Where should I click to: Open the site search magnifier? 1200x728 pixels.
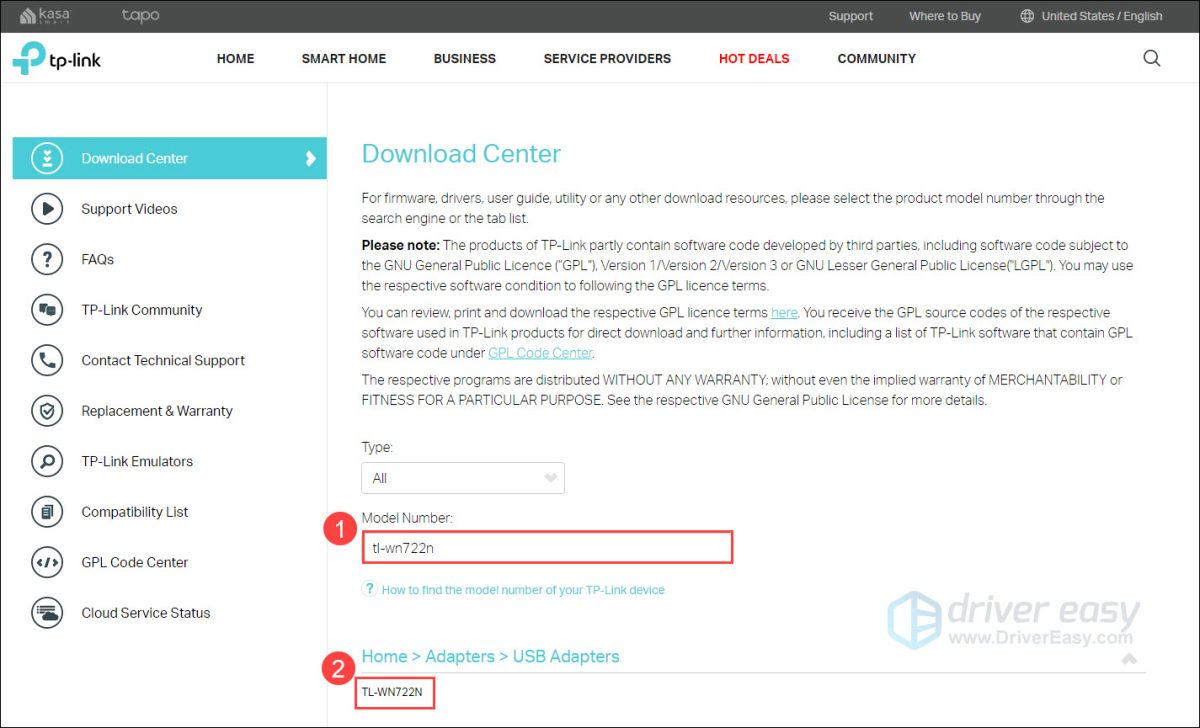(1152, 58)
